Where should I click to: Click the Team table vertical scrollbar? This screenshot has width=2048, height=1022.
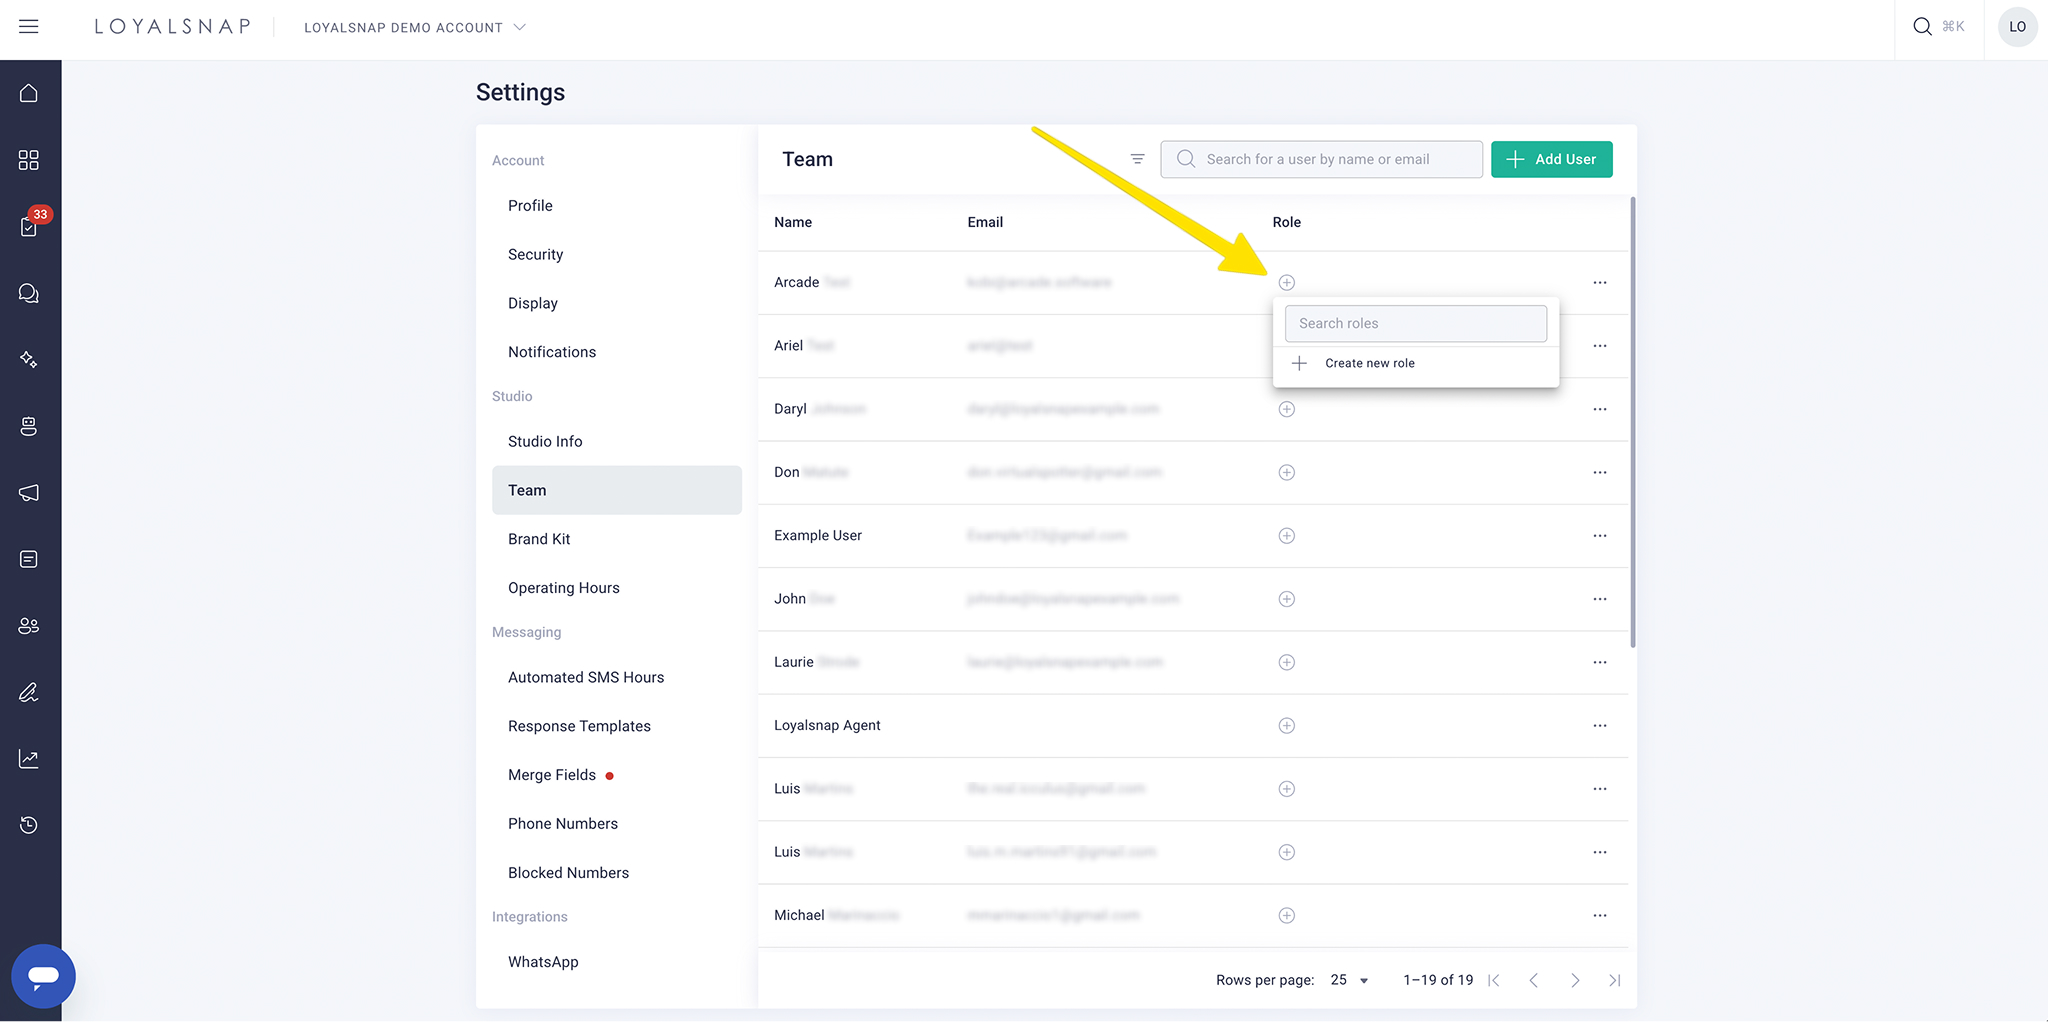1633,422
